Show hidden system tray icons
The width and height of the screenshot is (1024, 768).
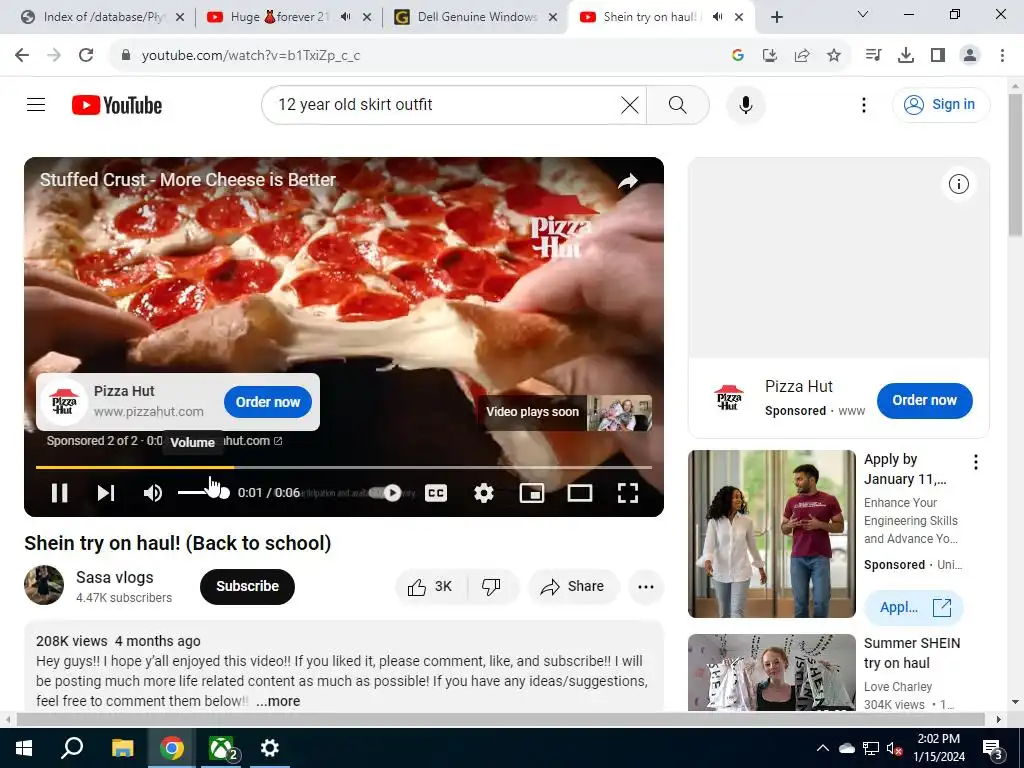pos(823,748)
